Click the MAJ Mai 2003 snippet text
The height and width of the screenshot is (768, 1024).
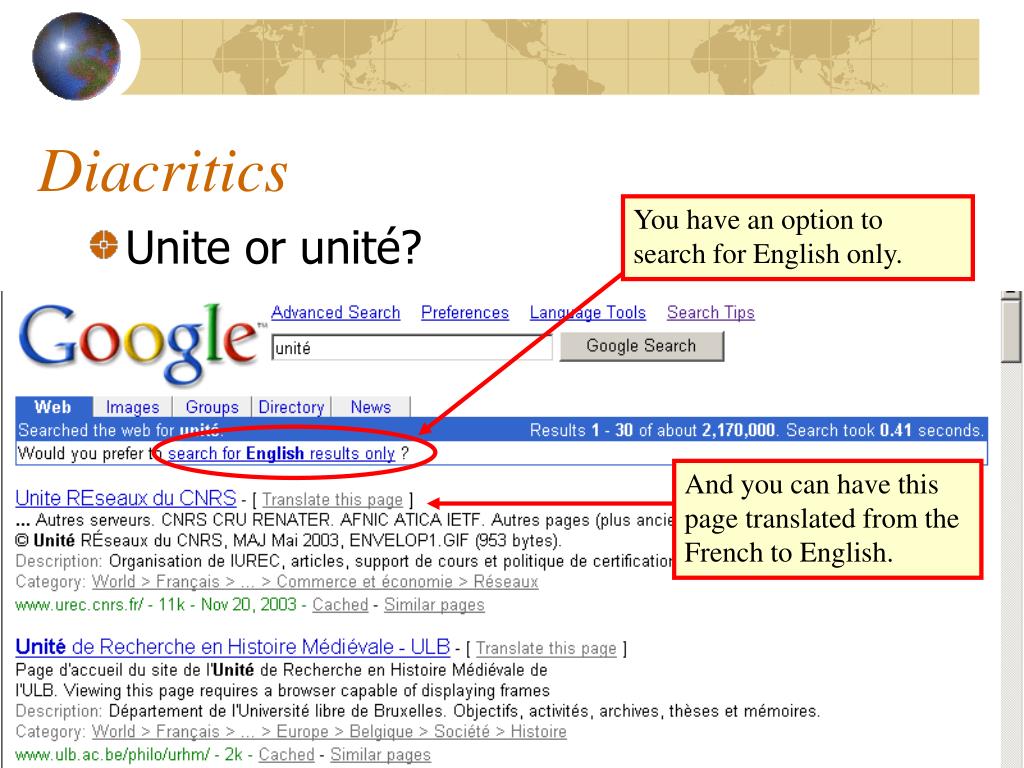pos(286,541)
